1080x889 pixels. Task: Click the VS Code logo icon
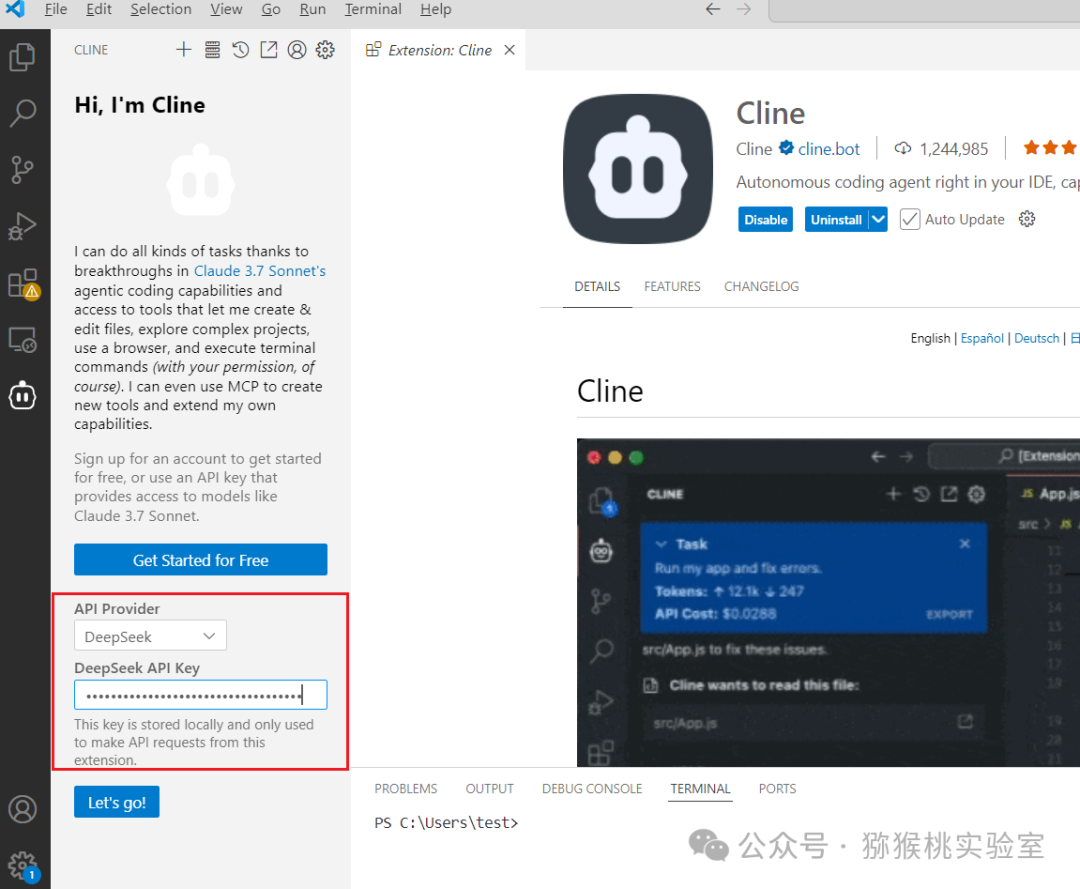(15, 9)
